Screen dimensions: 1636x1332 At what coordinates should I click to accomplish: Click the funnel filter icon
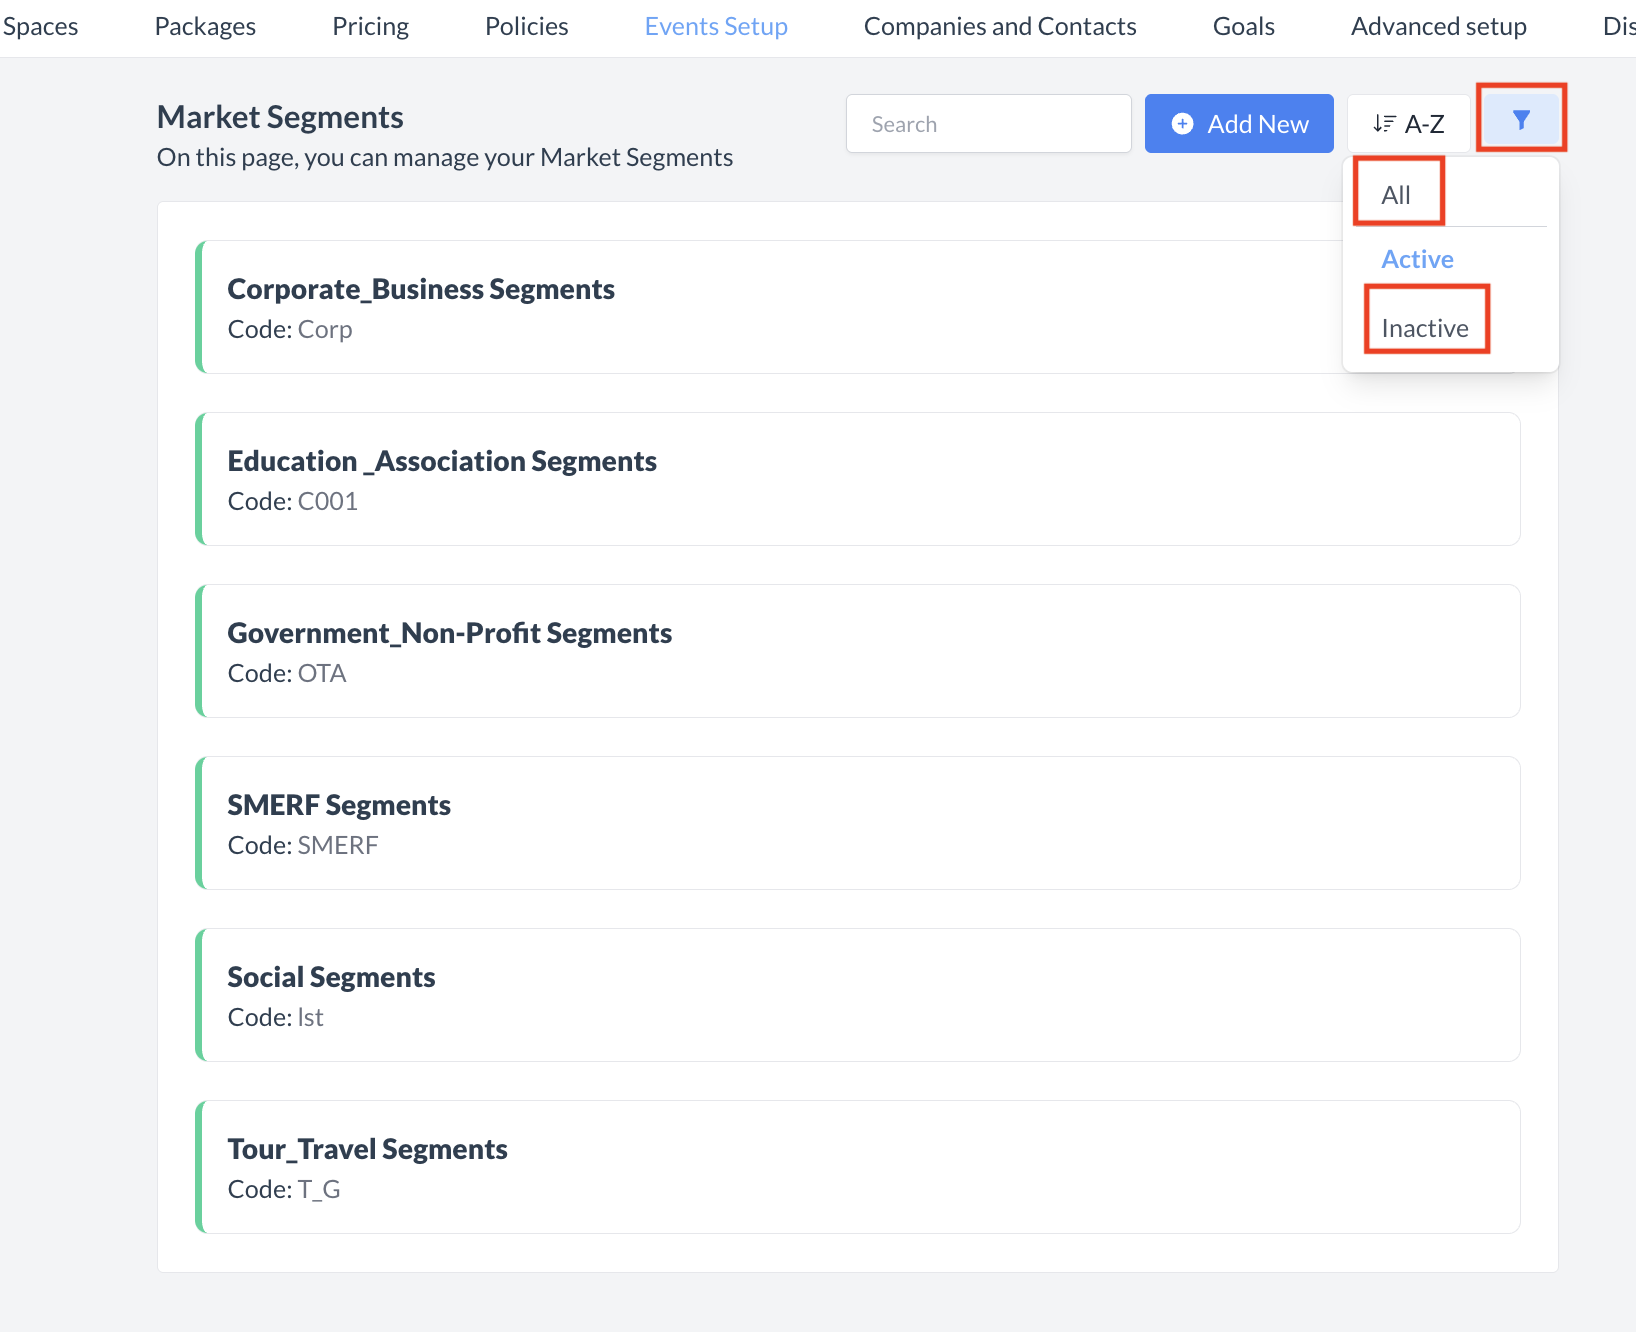(x=1521, y=121)
